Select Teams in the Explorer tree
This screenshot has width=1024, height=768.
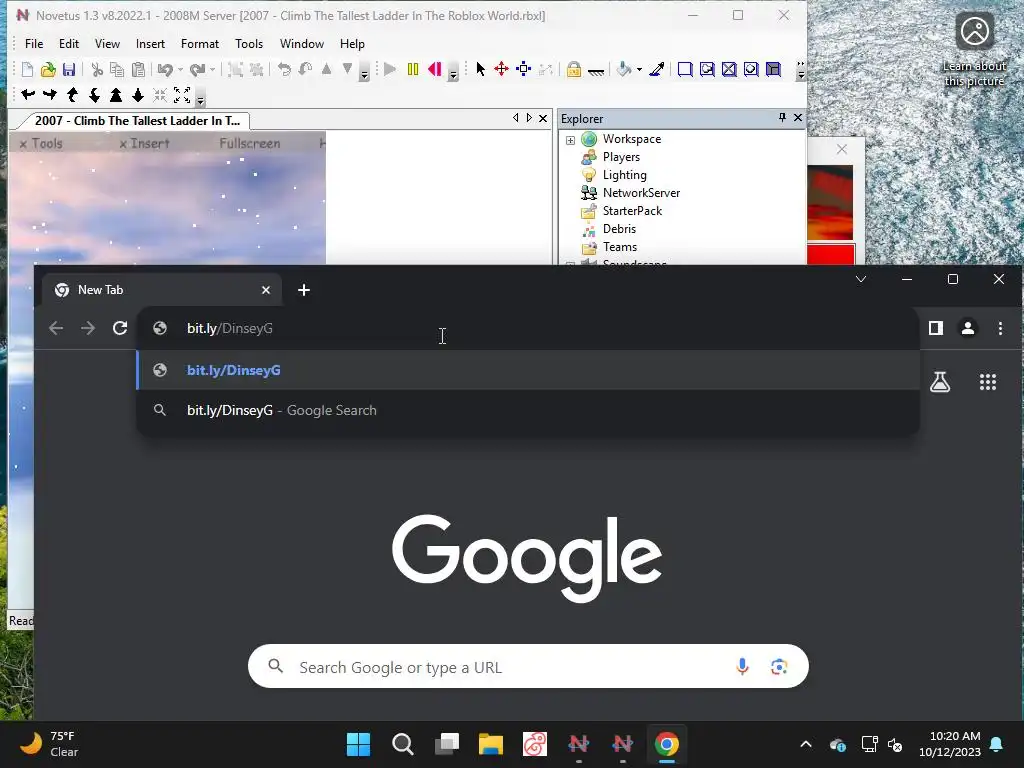(620, 247)
